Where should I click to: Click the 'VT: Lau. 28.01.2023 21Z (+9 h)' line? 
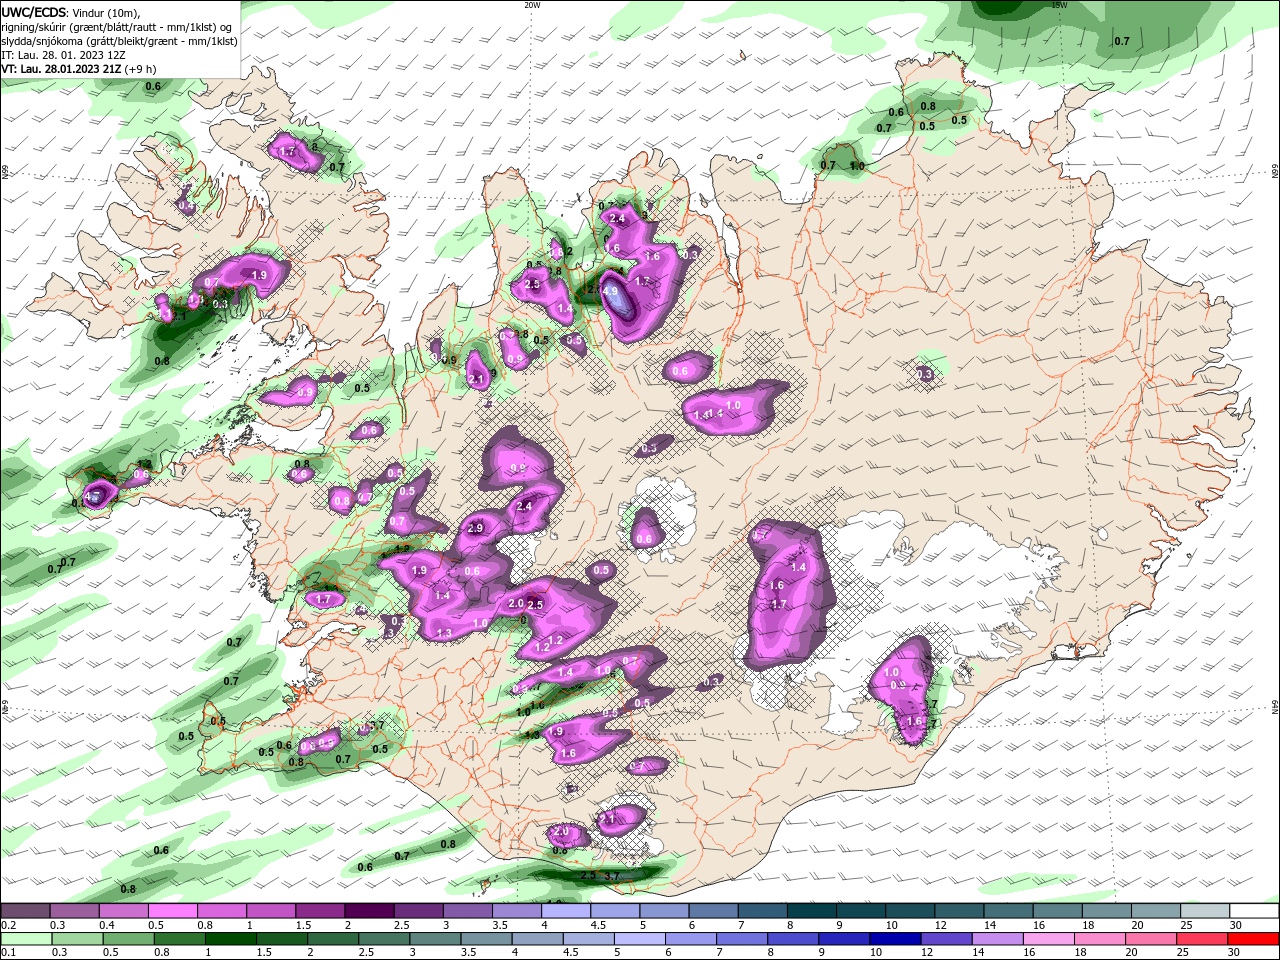(x=78, y=69)
